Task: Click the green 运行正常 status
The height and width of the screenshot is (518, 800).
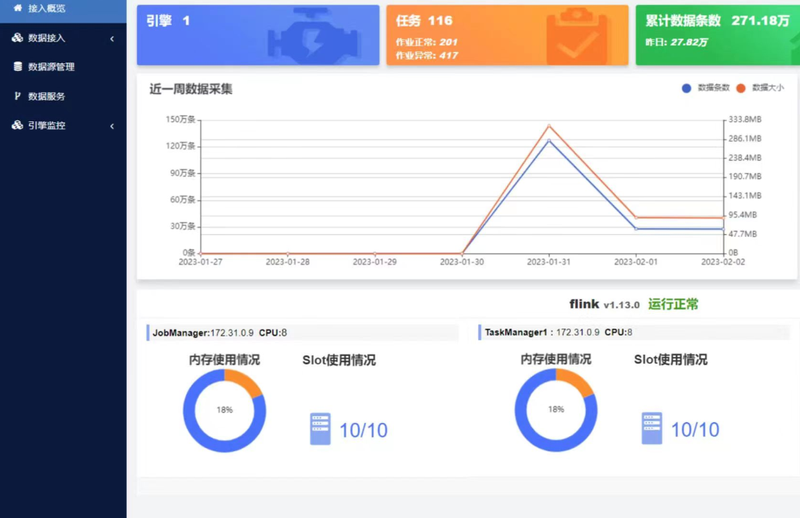Action: coord(673,304)
